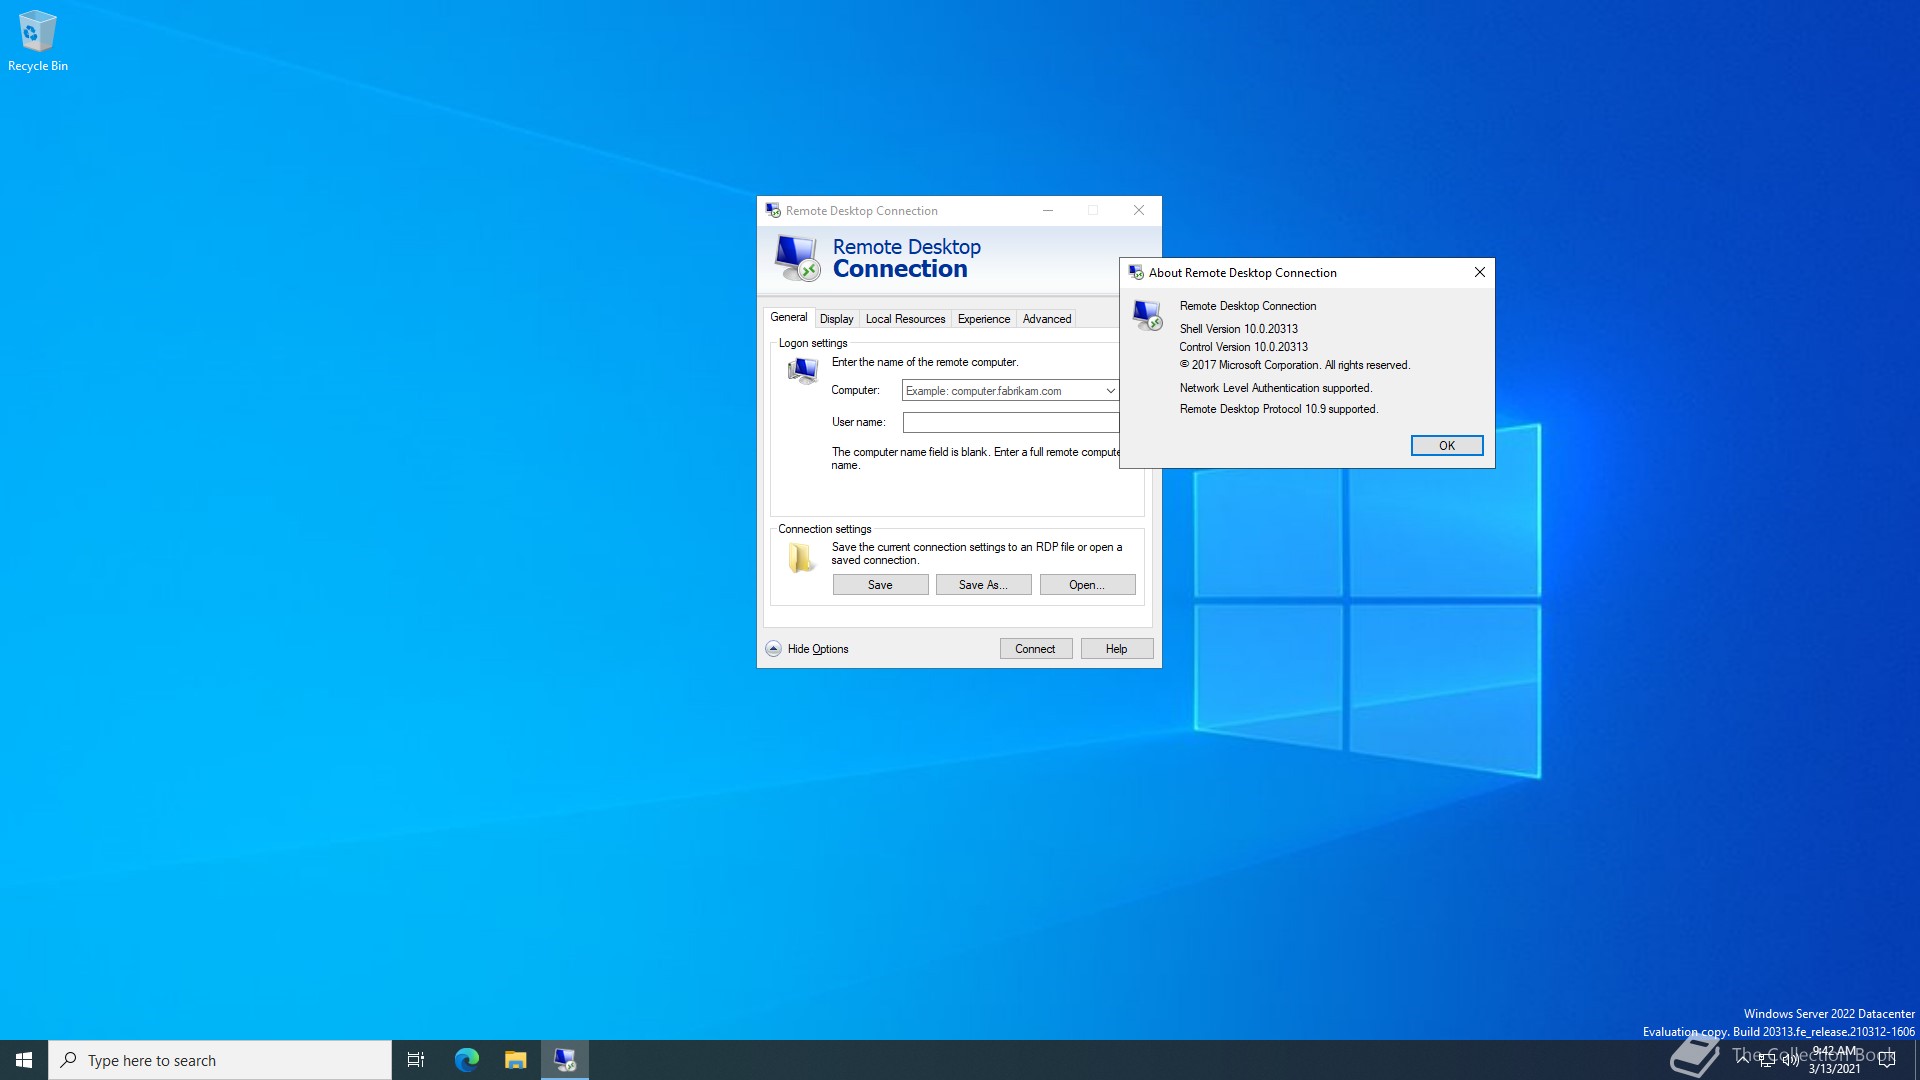Open the Windows Start menu
The height and width of the screenshot is (1080, 1920).
pyautogui.click(x=24, y=1060)
